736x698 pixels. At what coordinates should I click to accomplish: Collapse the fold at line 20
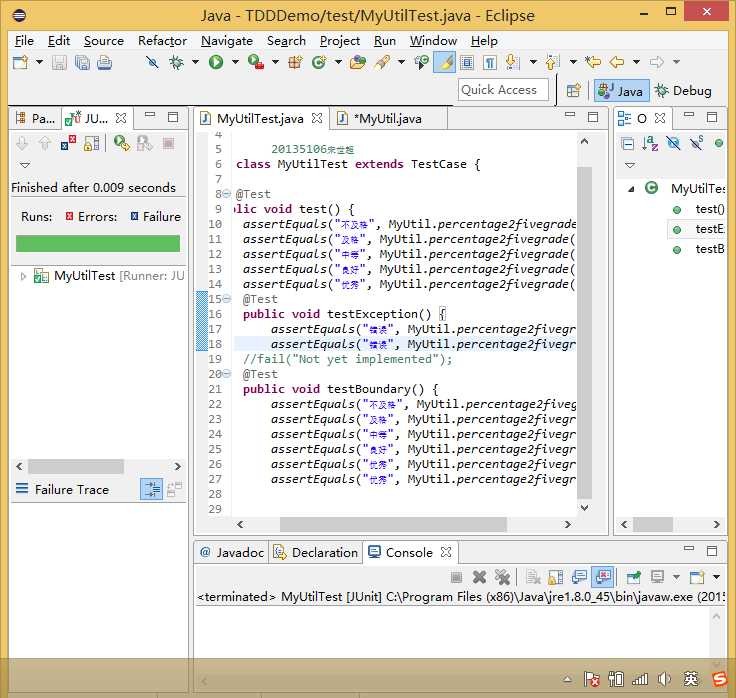227,374
